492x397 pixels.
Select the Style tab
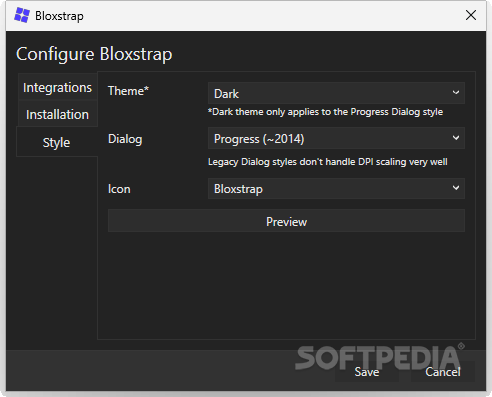coord(57,142)
